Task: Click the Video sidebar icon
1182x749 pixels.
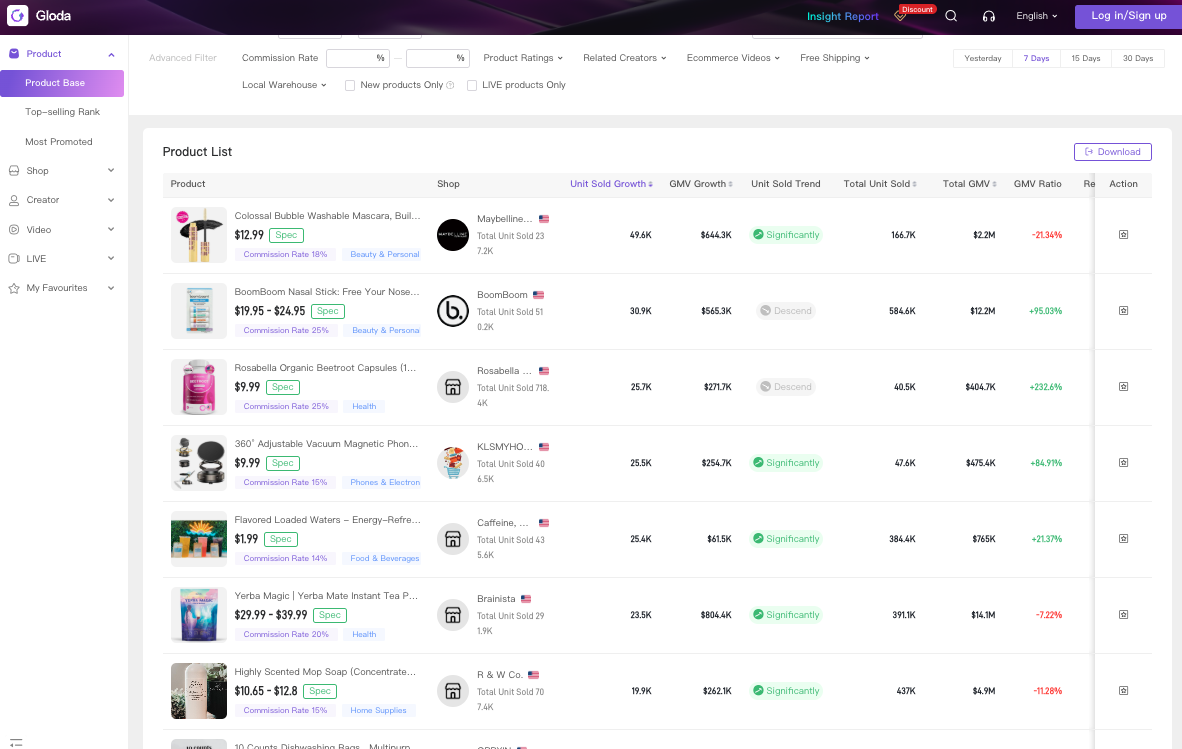Action: 14,230
